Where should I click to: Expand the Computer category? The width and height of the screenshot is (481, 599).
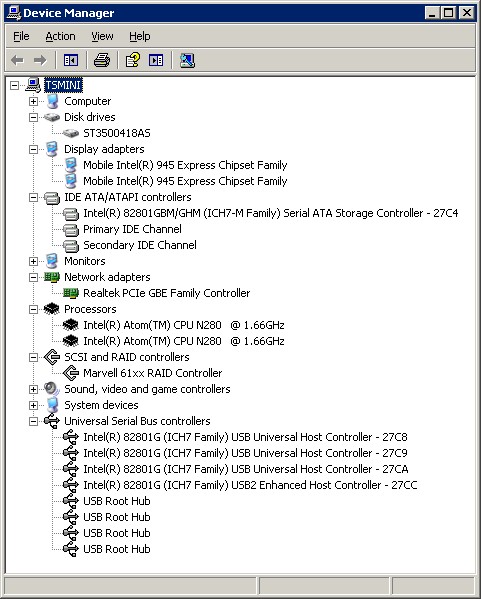pyautogui.click(x=34, y=101)
